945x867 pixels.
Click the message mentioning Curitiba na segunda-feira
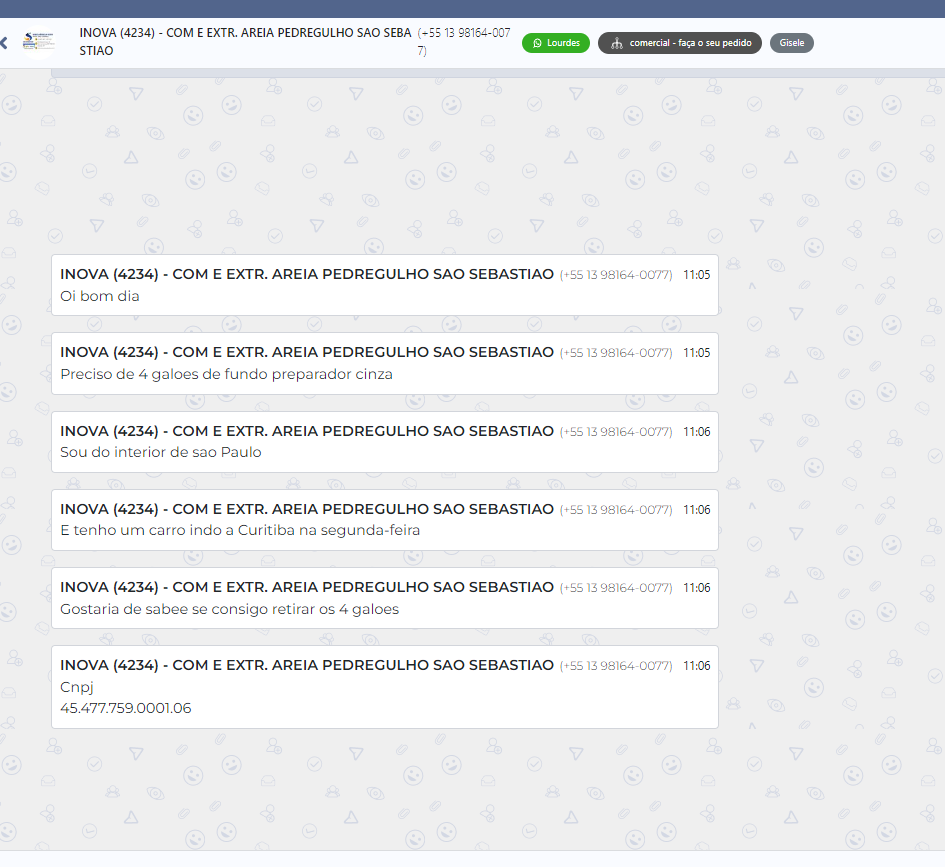[x=240, y=530]
